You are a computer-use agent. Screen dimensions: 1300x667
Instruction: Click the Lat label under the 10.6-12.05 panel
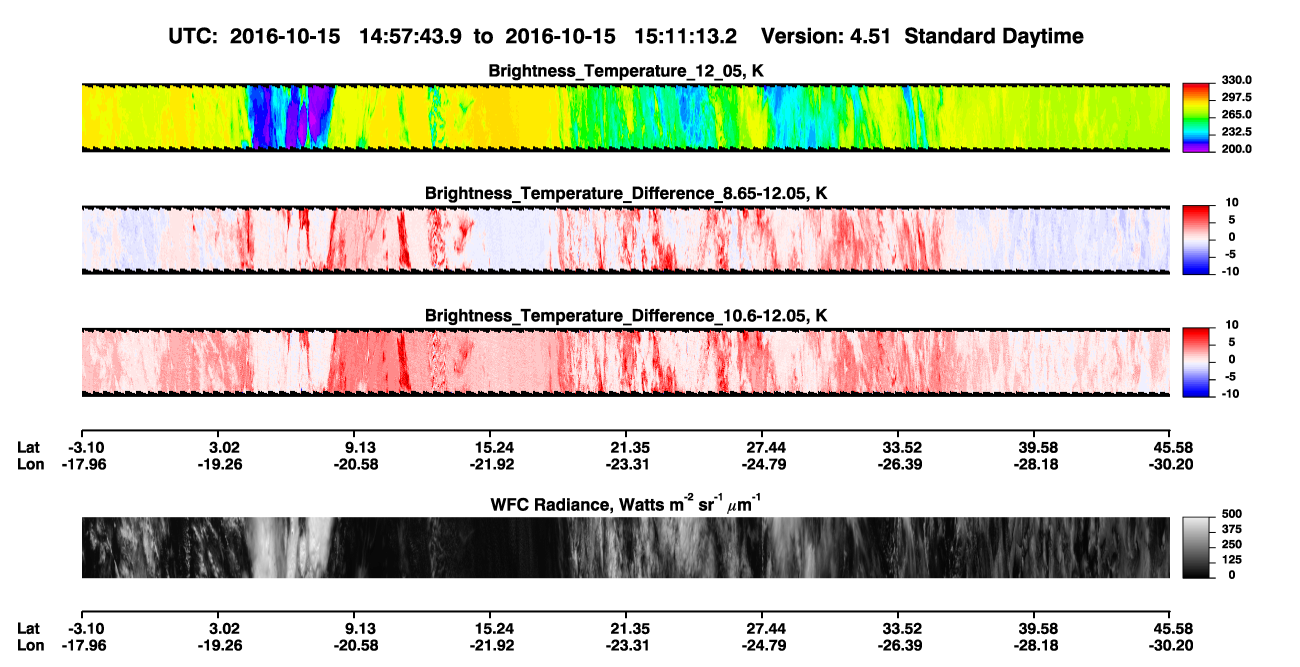[x=29, y=447]
